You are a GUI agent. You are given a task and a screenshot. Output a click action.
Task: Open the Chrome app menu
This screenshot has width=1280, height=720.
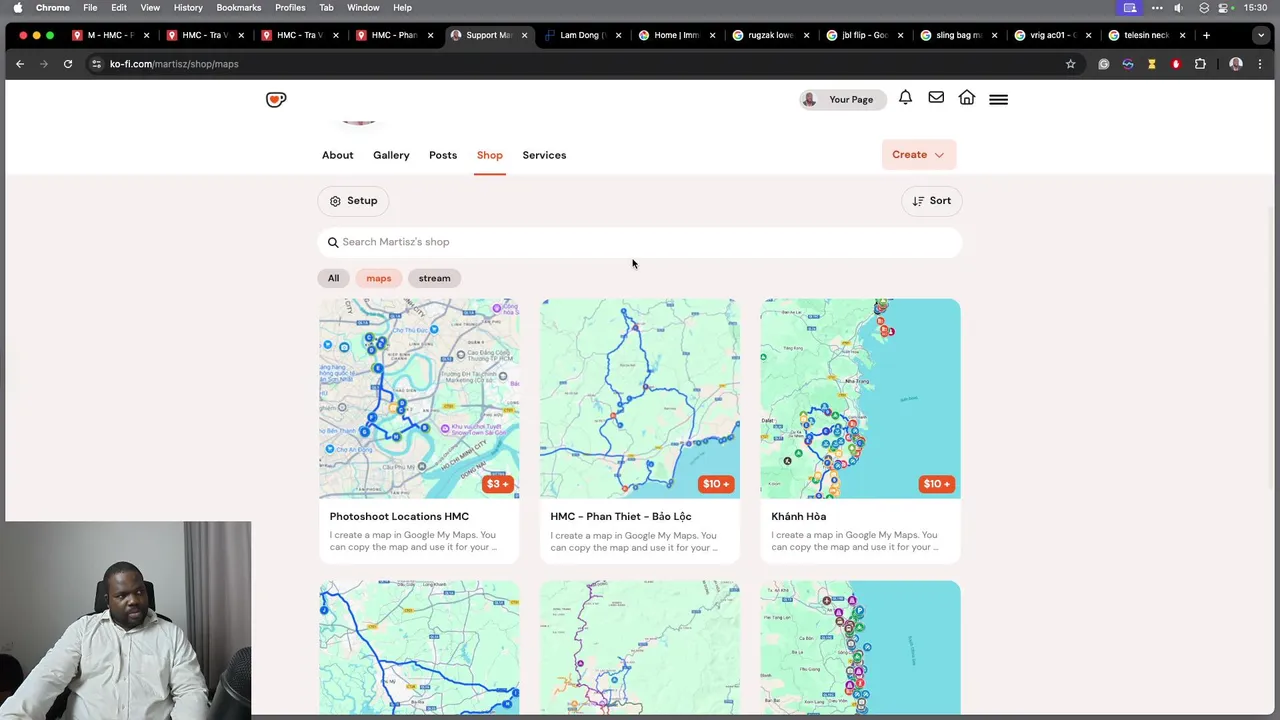tap(52, 8)
